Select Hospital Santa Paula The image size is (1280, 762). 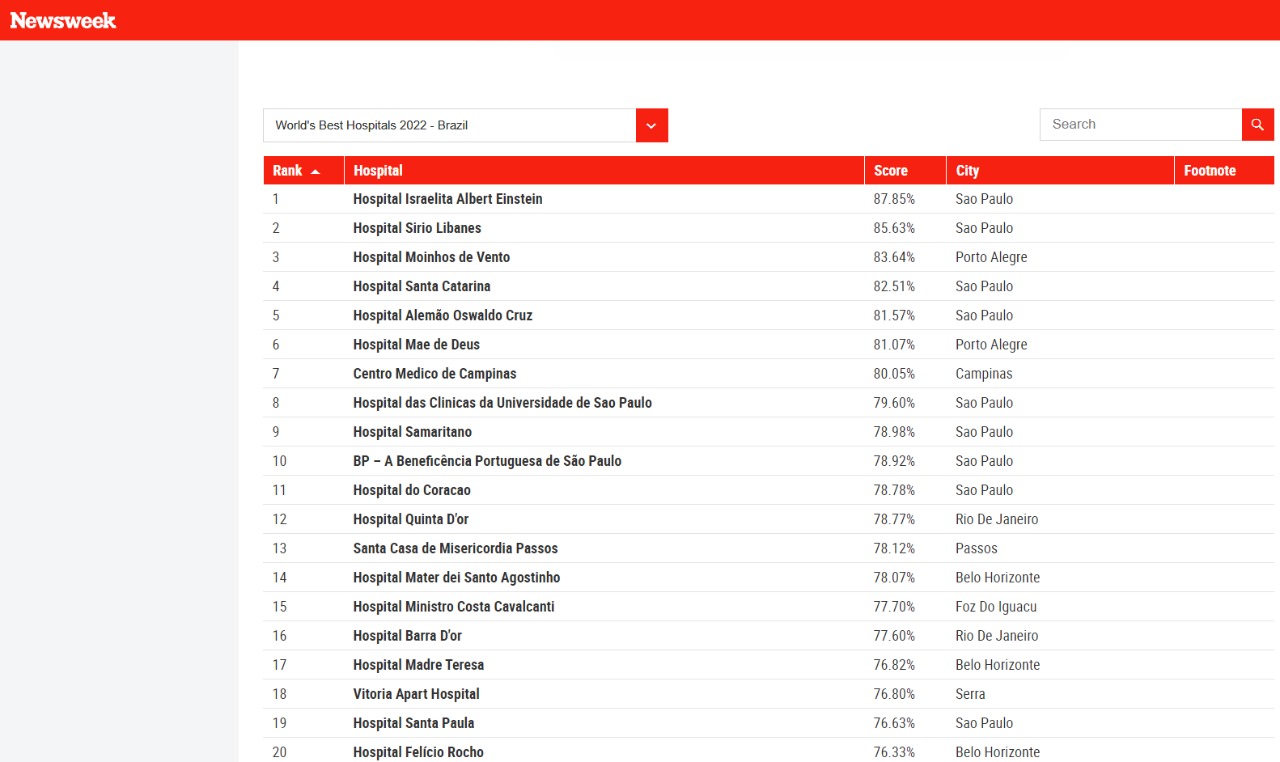pyautogui.click(x=414, y=722)
